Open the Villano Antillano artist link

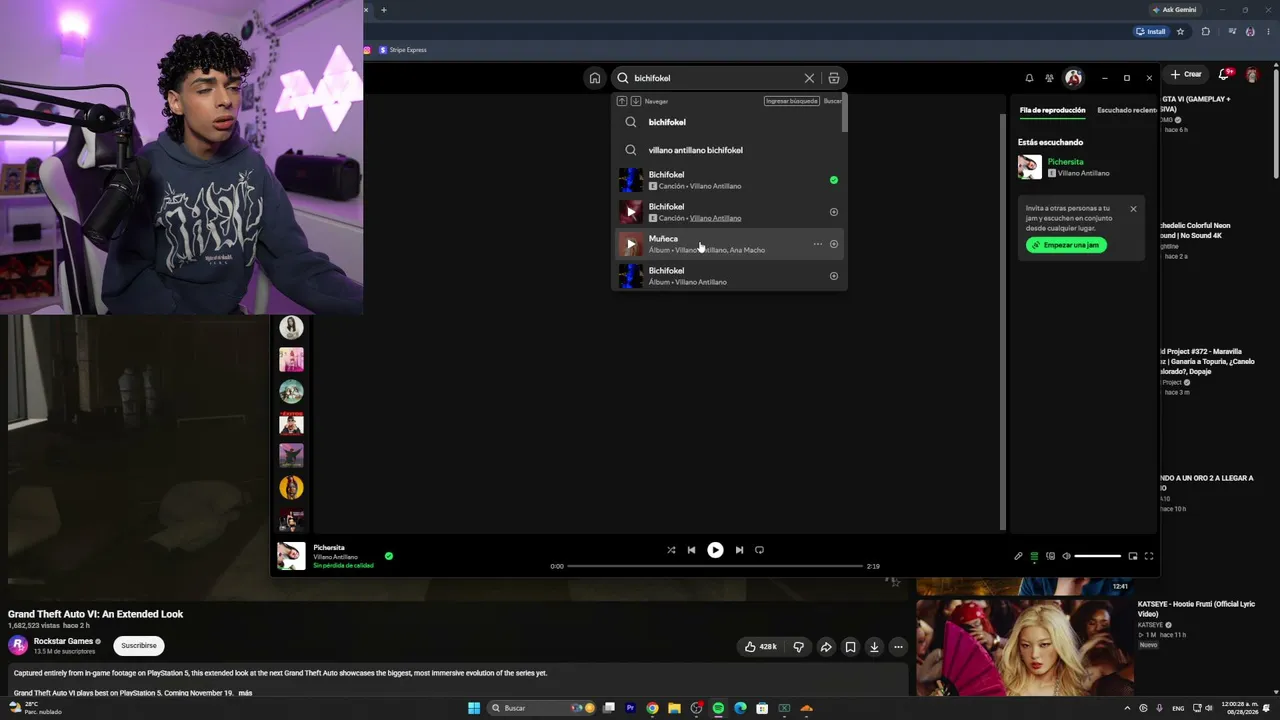[715, 218]
